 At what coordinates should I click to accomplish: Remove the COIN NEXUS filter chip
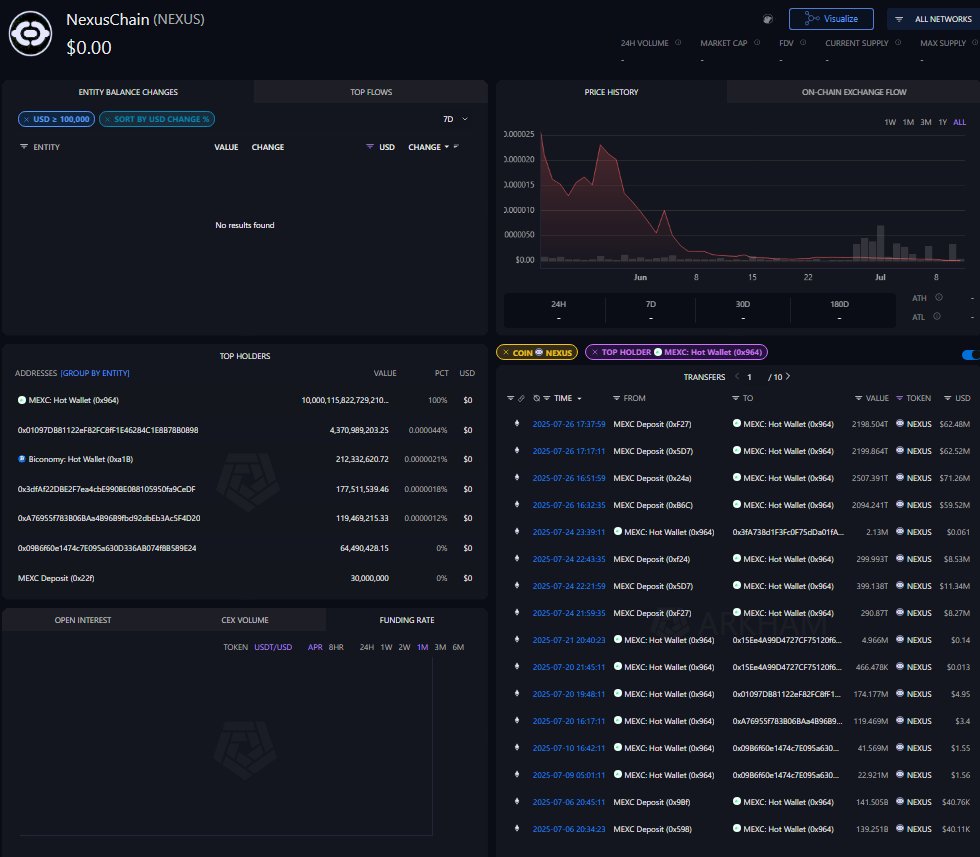coord(506,353)
